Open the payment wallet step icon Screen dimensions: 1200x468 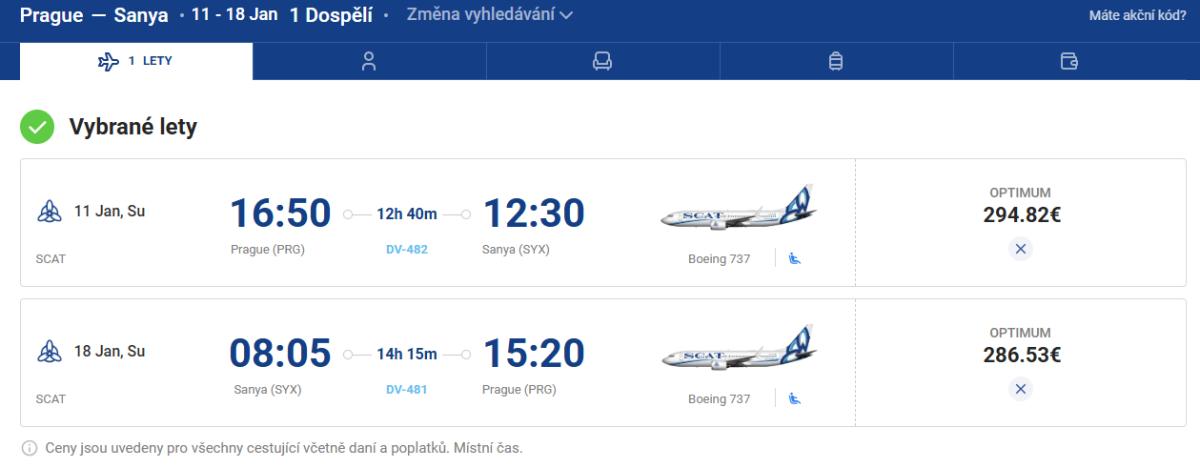(1069, 62)
